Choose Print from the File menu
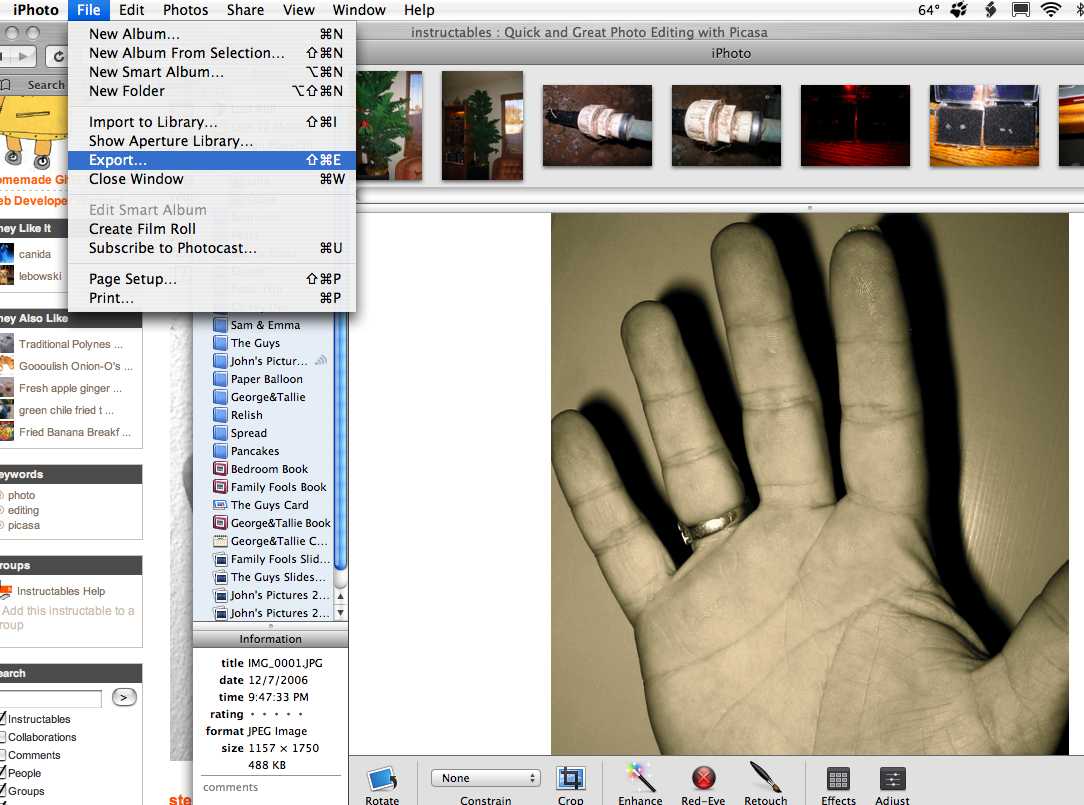Screen dimensions: 1084x805 (212, 298)
